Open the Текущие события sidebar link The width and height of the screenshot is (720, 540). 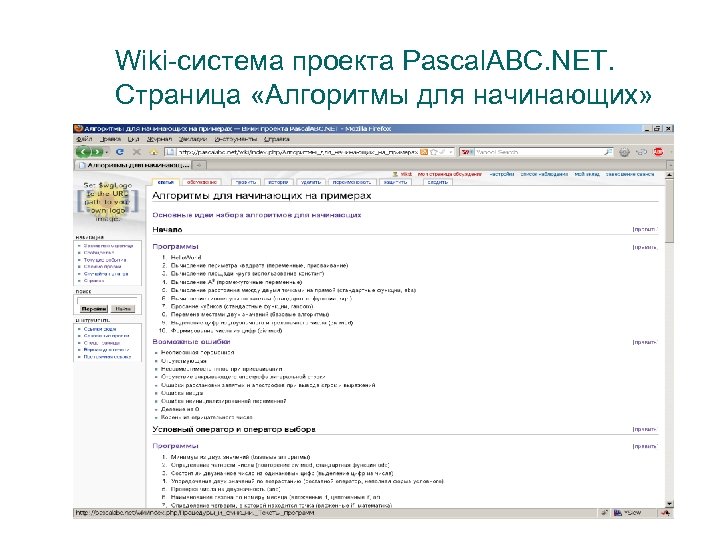[105, 260]
